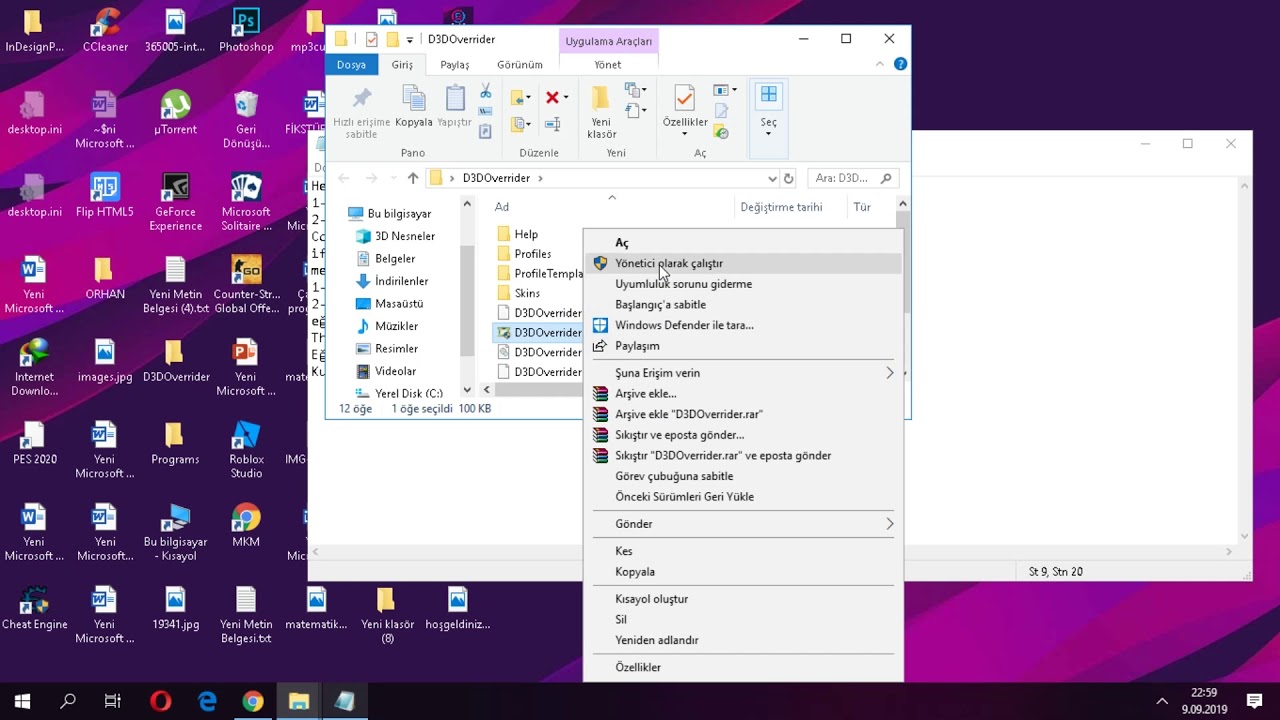
Task: Choose Özellikler at the context menu's bottom
Action: pyautogui.click(x=744, y=667)
